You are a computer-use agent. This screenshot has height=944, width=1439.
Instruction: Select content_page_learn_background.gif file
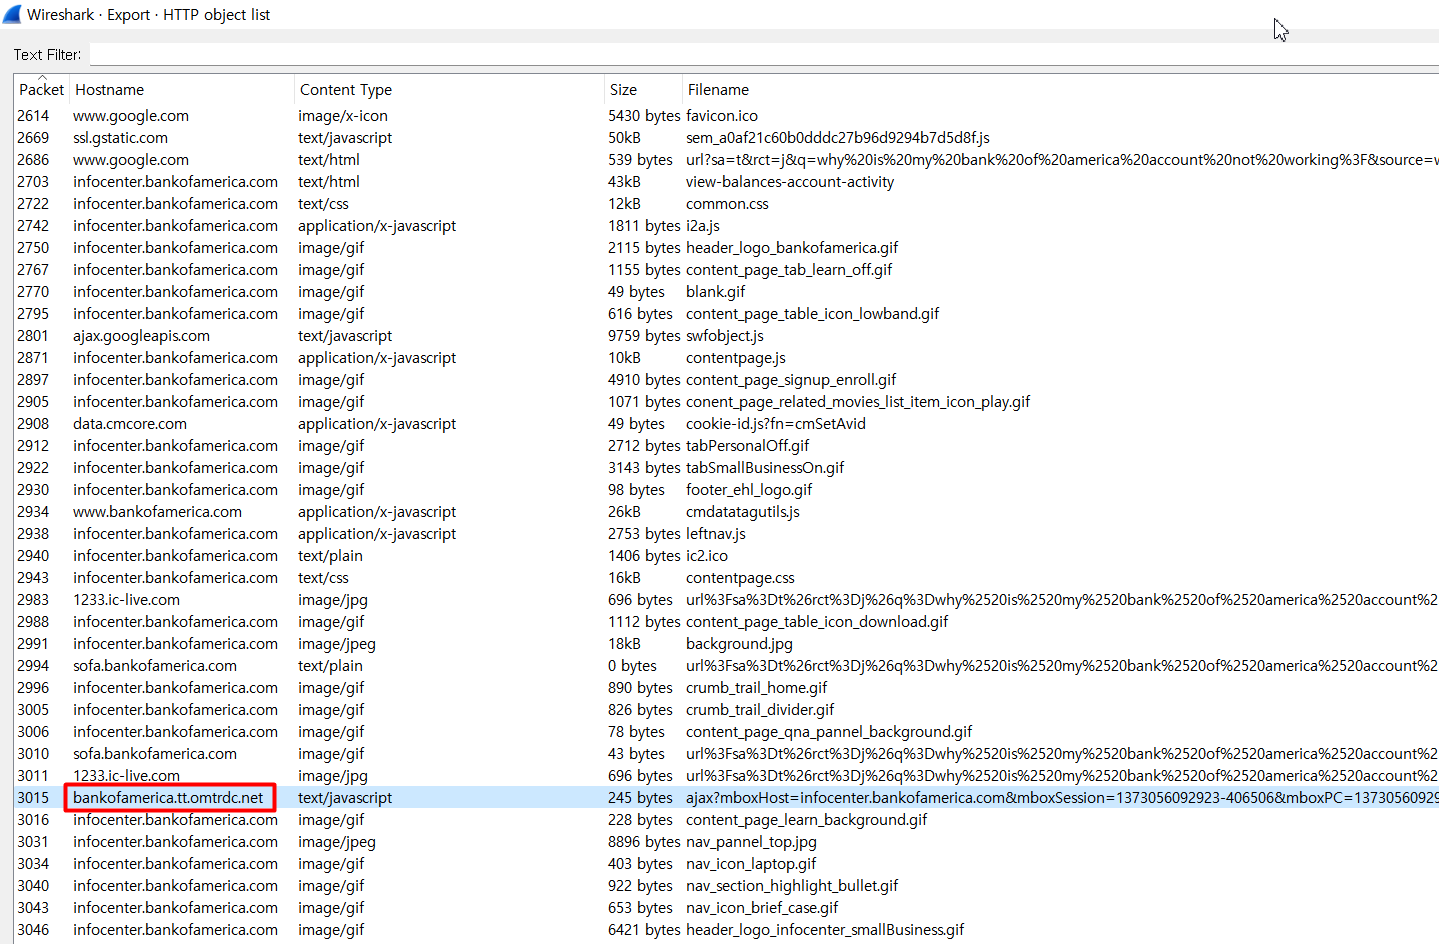[x=806, y=820]
